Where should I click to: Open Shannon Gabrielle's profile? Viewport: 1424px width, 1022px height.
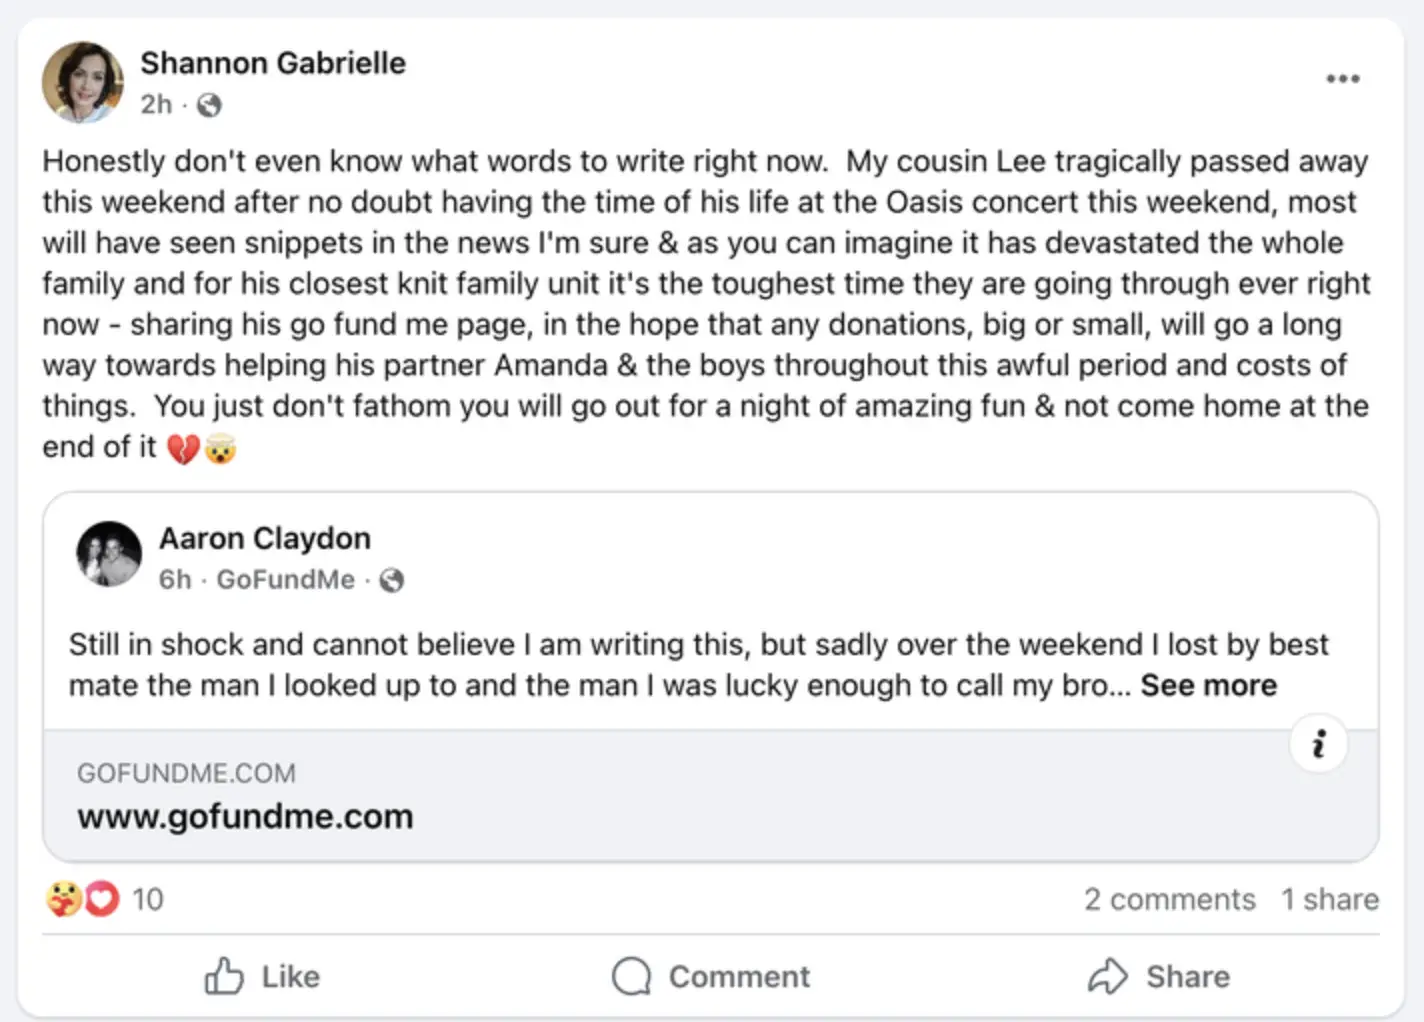[x=273, y=62]
